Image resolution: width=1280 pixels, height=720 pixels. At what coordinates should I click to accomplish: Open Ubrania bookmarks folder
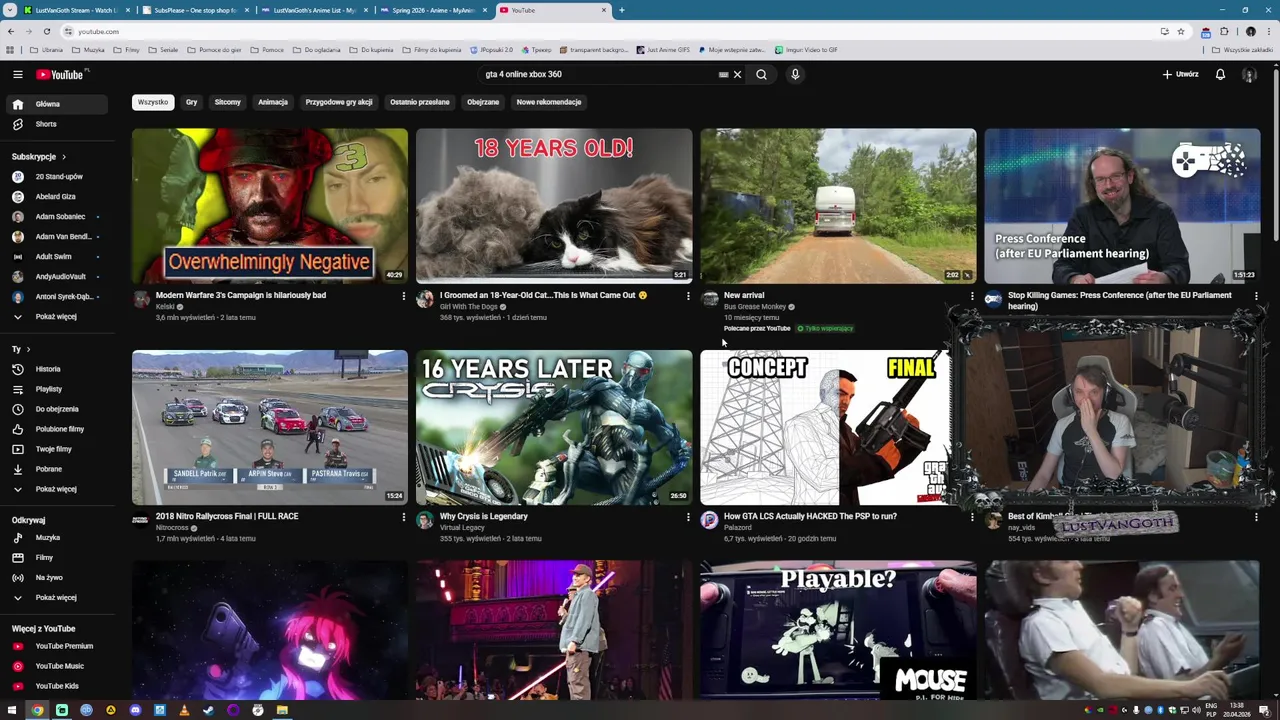(47, 49)
